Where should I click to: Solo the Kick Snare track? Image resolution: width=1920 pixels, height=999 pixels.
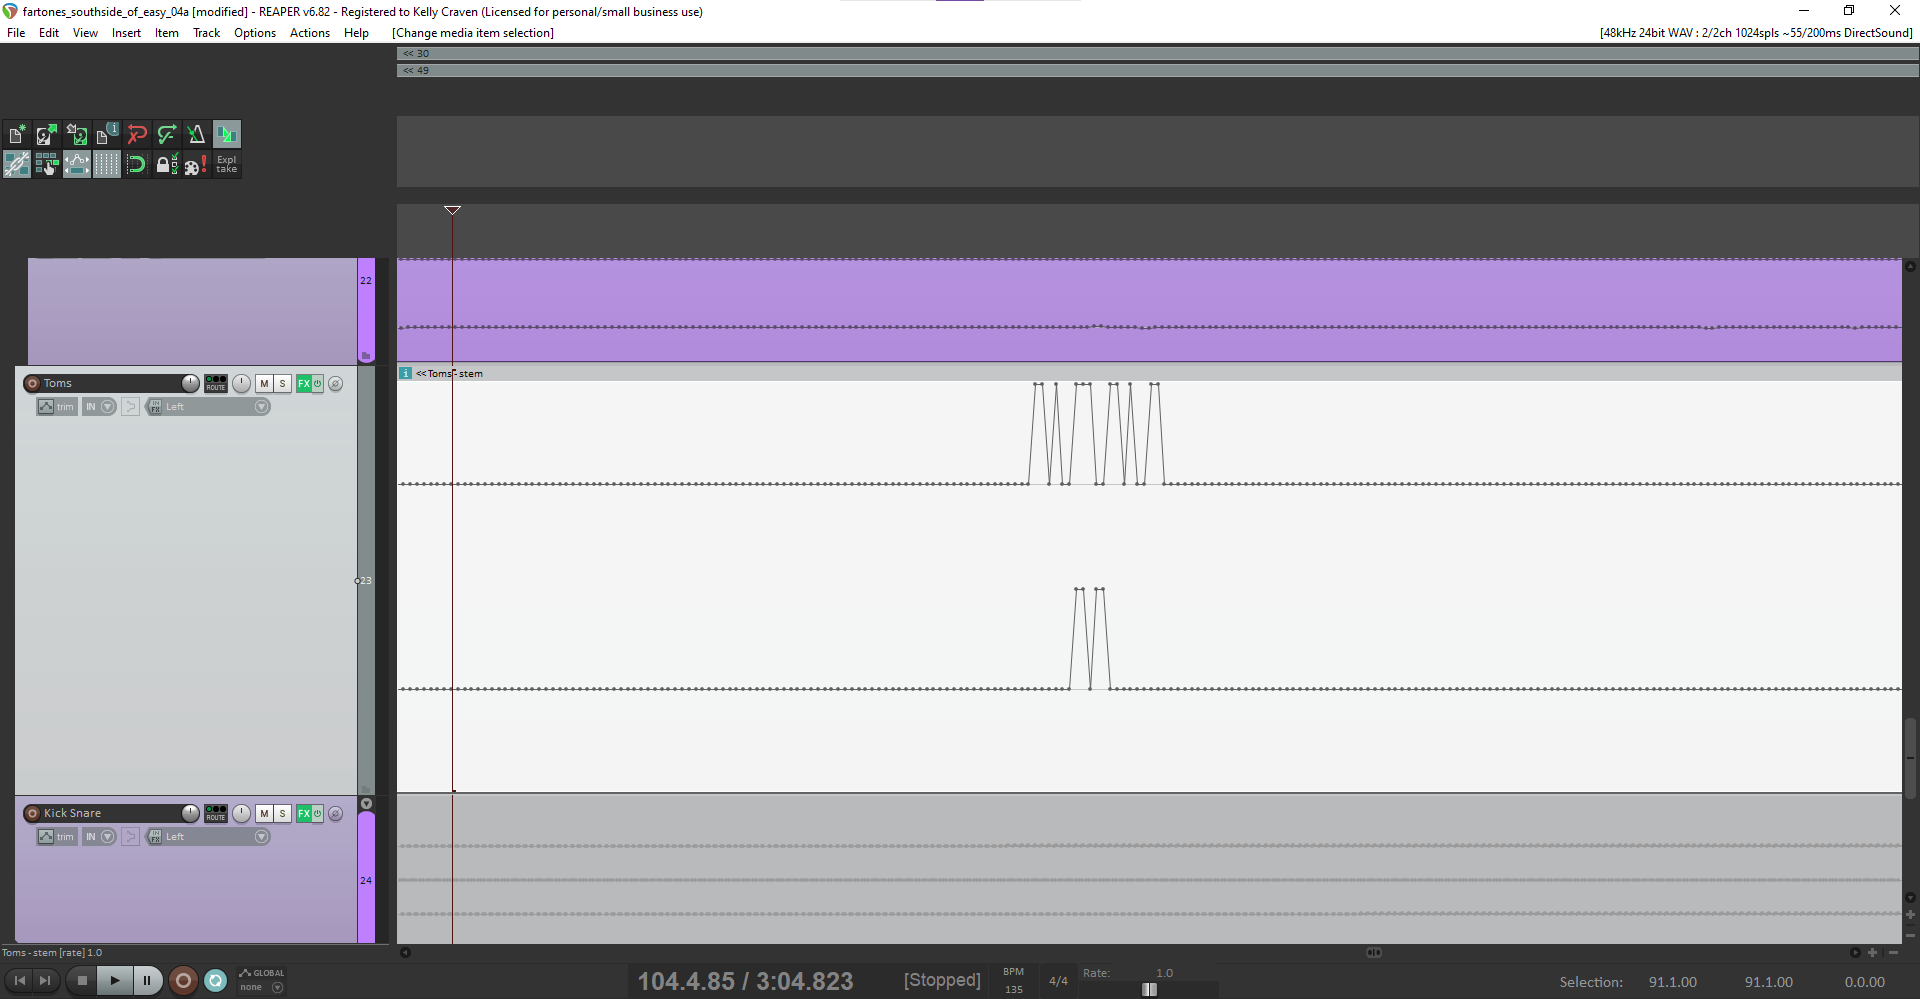[283, 814]
